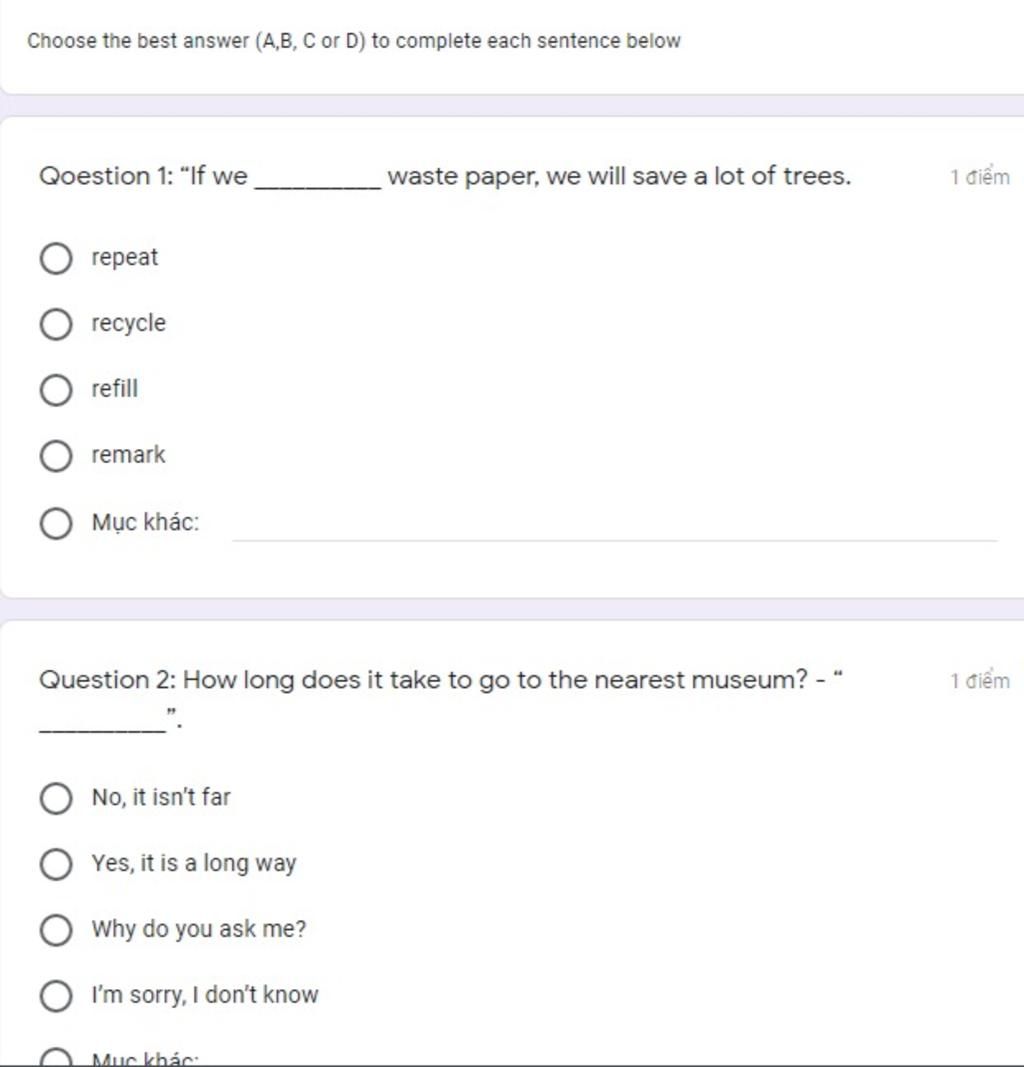
Task: Choose 'recycle' for Question 1
Action: pos(56,324)
